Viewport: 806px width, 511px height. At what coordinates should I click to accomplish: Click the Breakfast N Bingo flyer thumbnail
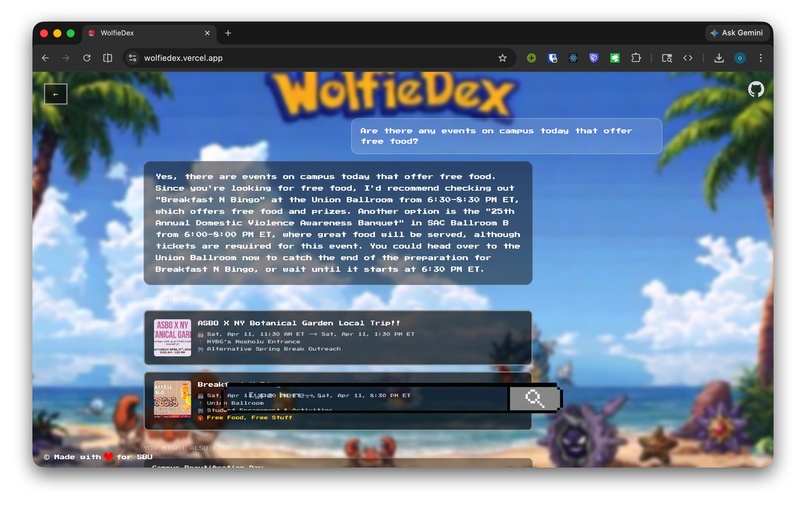pos(172,399)
